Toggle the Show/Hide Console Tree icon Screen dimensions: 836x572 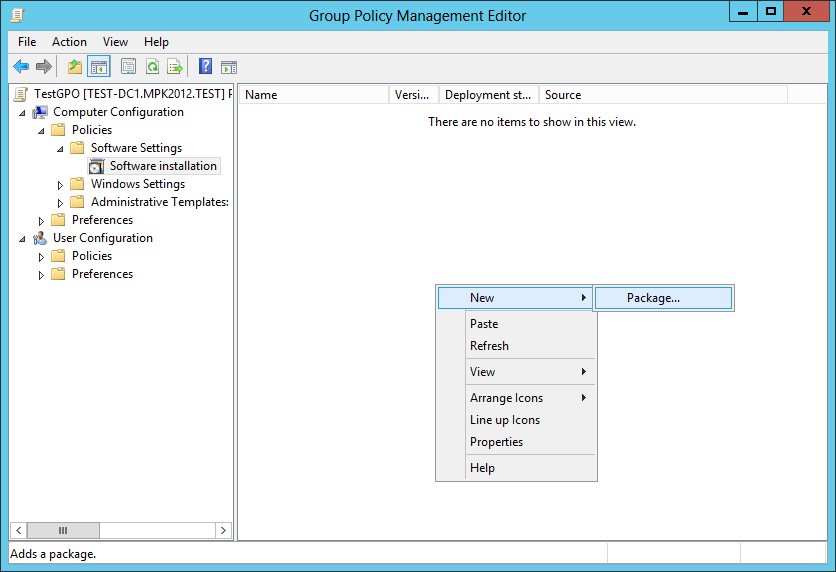(x=99, y=67)
